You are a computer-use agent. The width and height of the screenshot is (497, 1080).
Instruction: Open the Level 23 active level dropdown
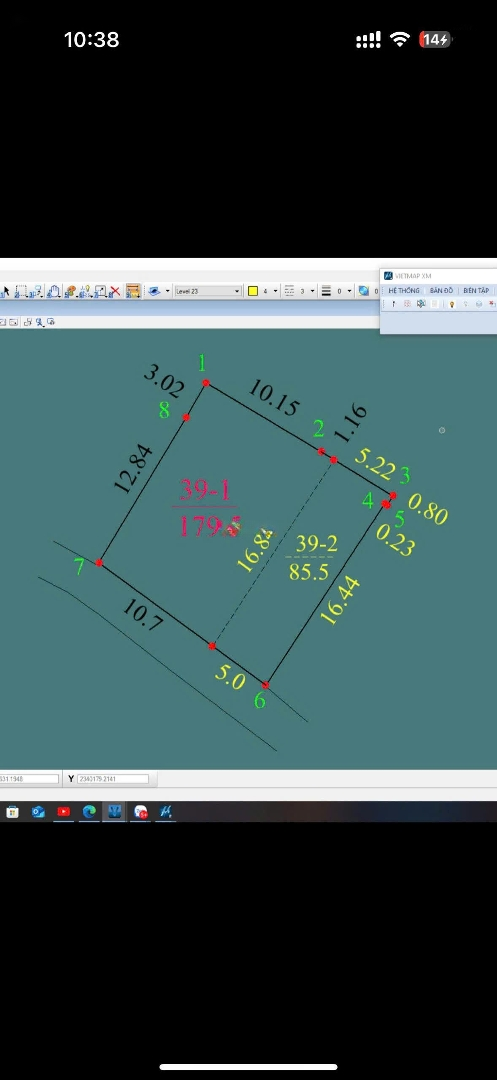coord(207,291)
